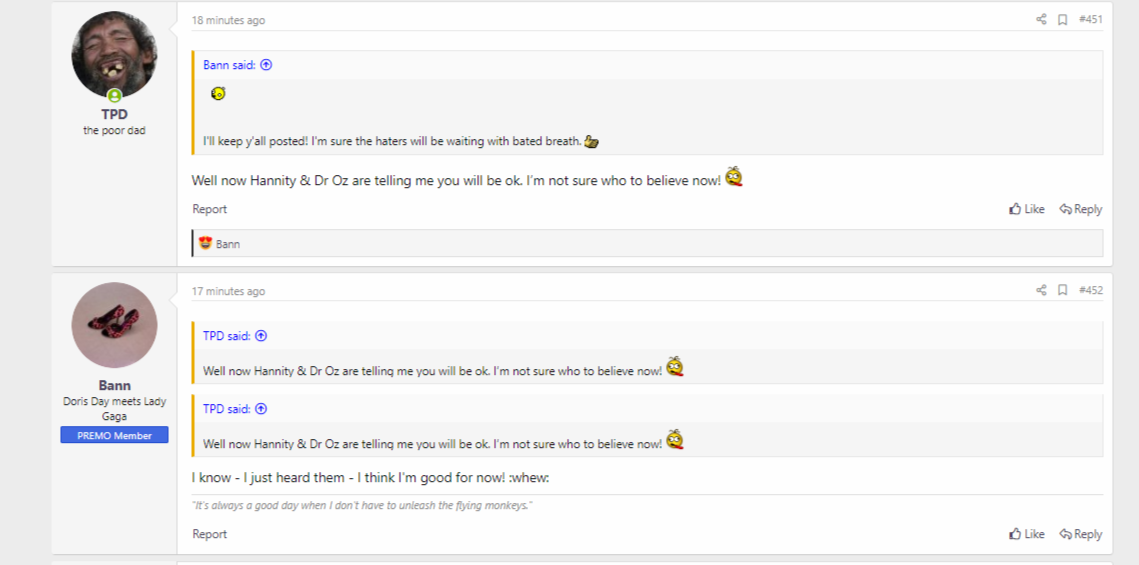Image resolution: width=1139 pixels, height=565 pixels.
Task: Share post #452 via share icon
Action: (1041, 290)
